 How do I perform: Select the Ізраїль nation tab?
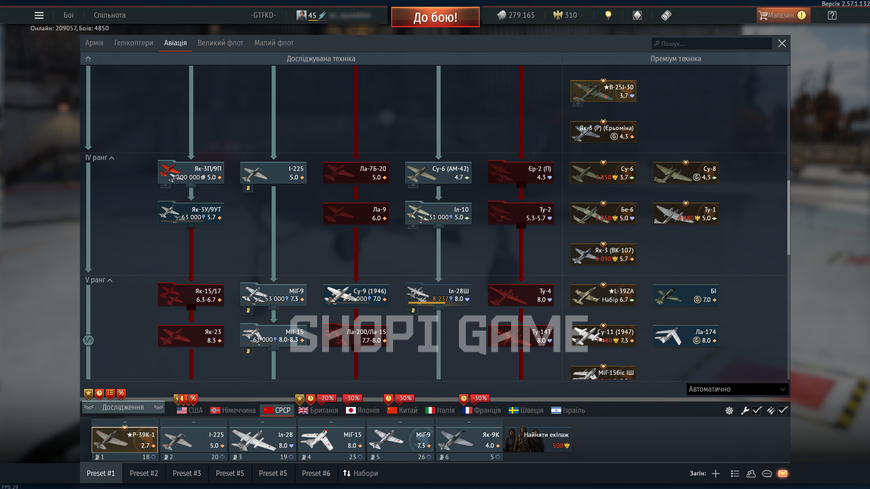(x=568, y=410)
